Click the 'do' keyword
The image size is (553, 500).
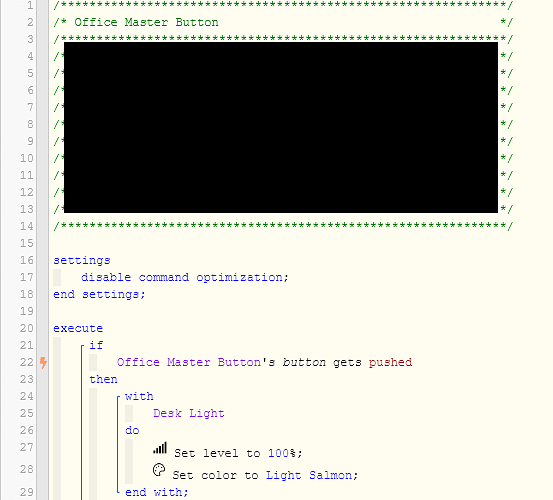(132, 431)
